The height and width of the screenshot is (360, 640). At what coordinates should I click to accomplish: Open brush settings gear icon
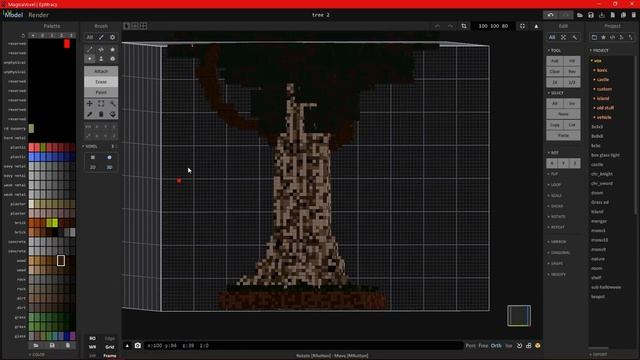113,37
